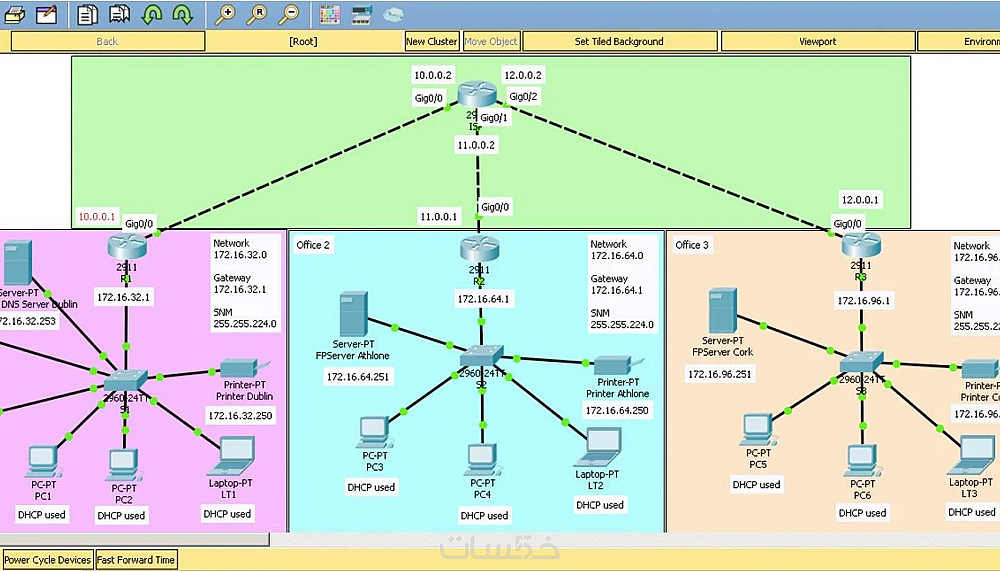Click the Undo green arrow
This screenshot has height=571, width=1000.
(x=151, y=14)
